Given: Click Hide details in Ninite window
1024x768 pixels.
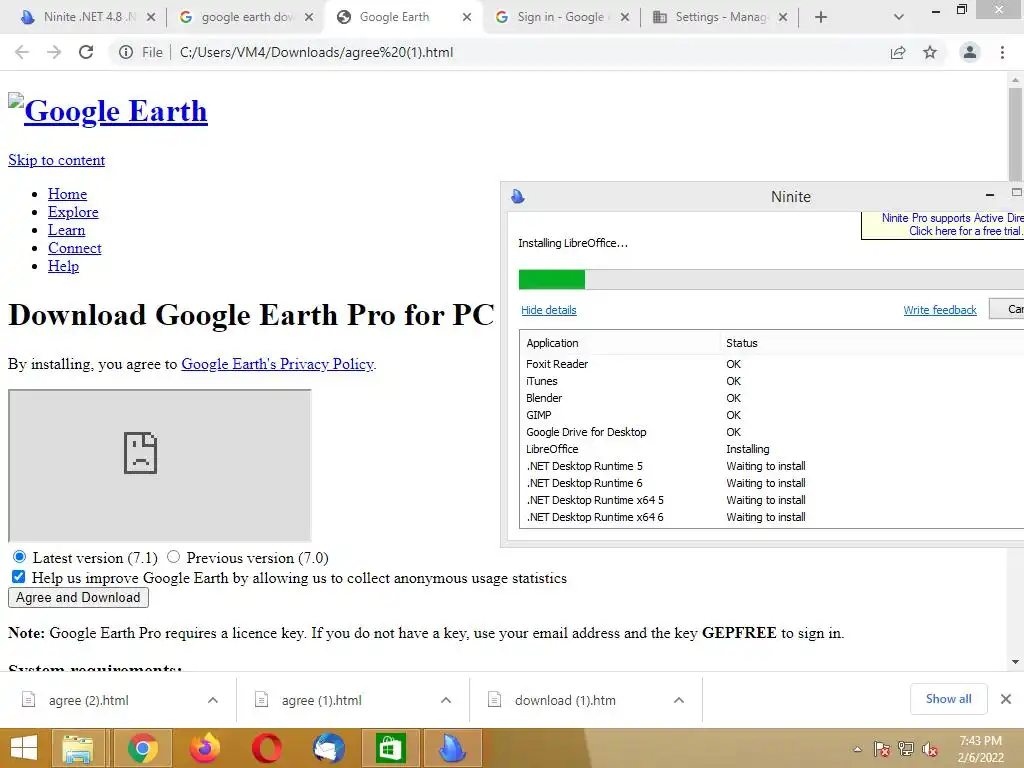Looking at the screenshot, I should 549,310.
